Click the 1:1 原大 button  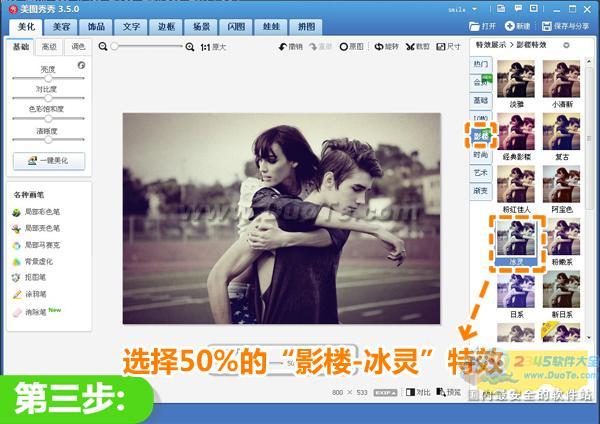(213, 47)
